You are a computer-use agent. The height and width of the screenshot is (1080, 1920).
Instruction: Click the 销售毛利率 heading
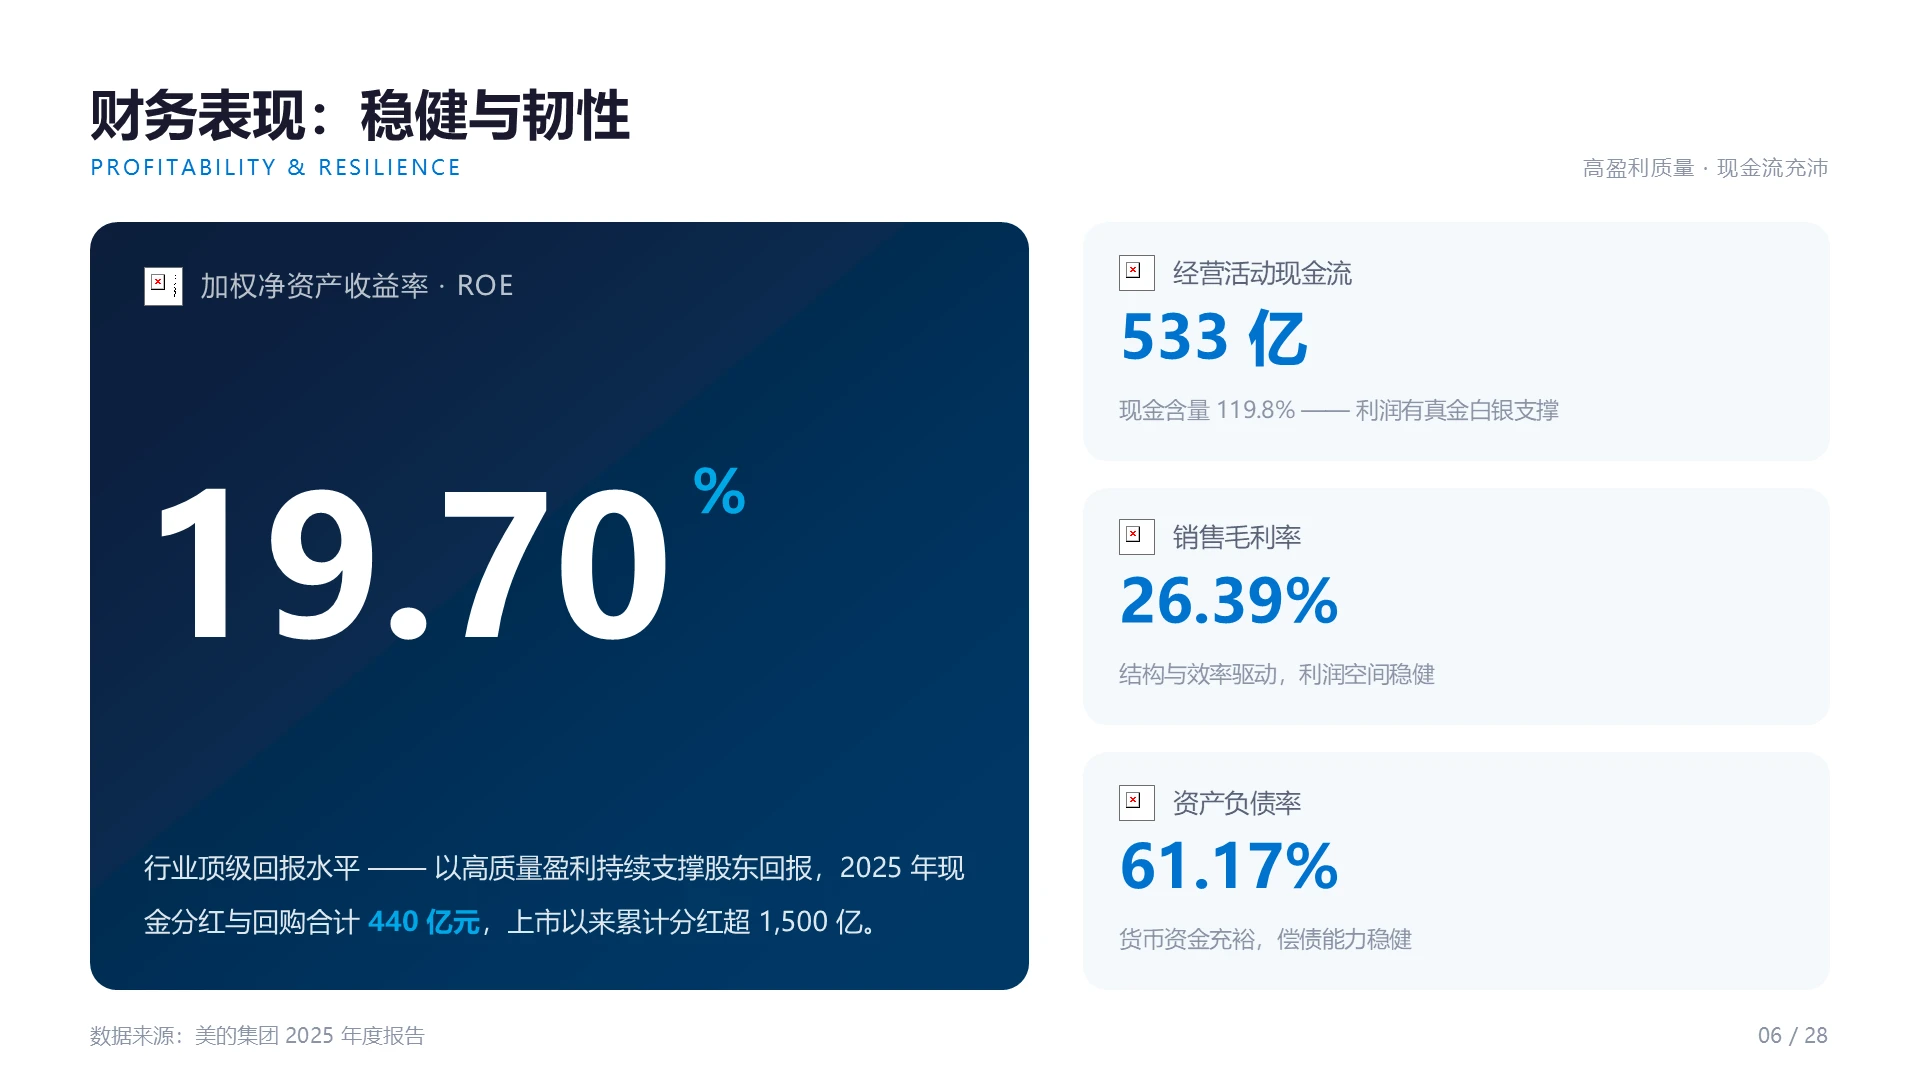(1237, 538)
